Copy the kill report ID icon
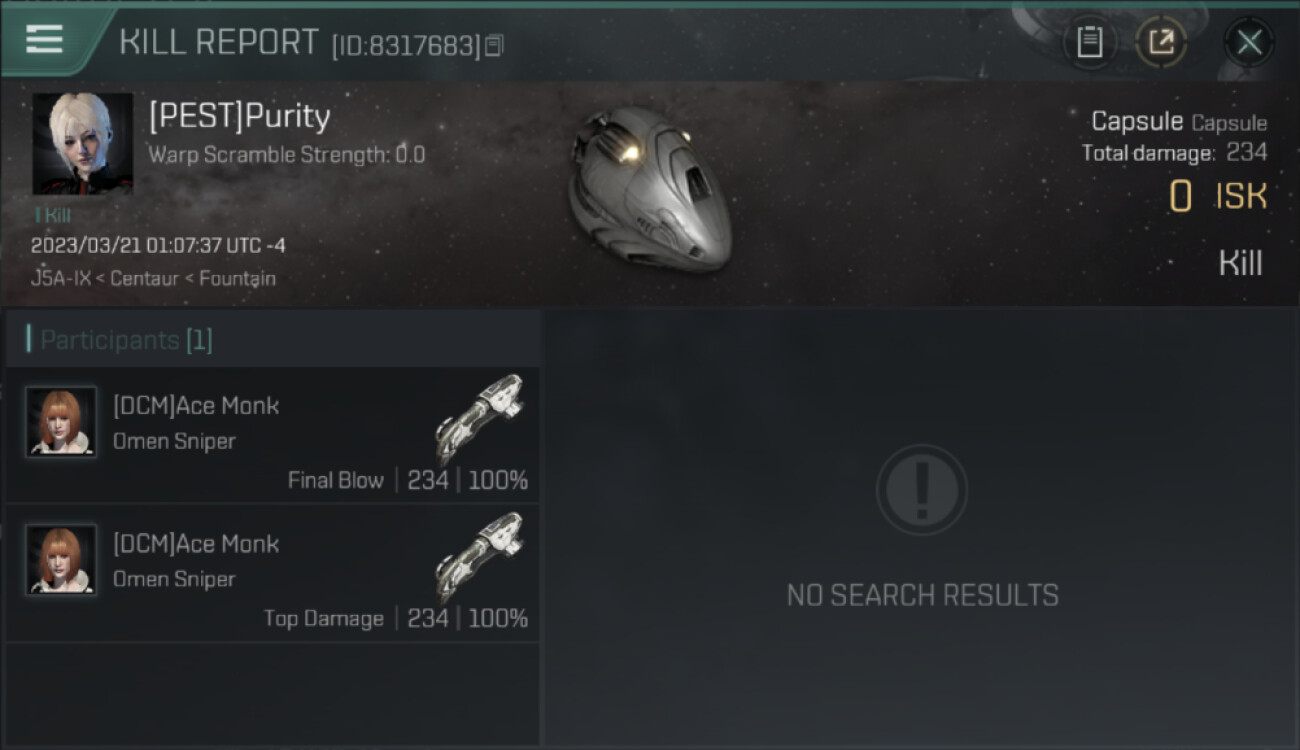Screen dimensions: 1300x750 point(494,45)
